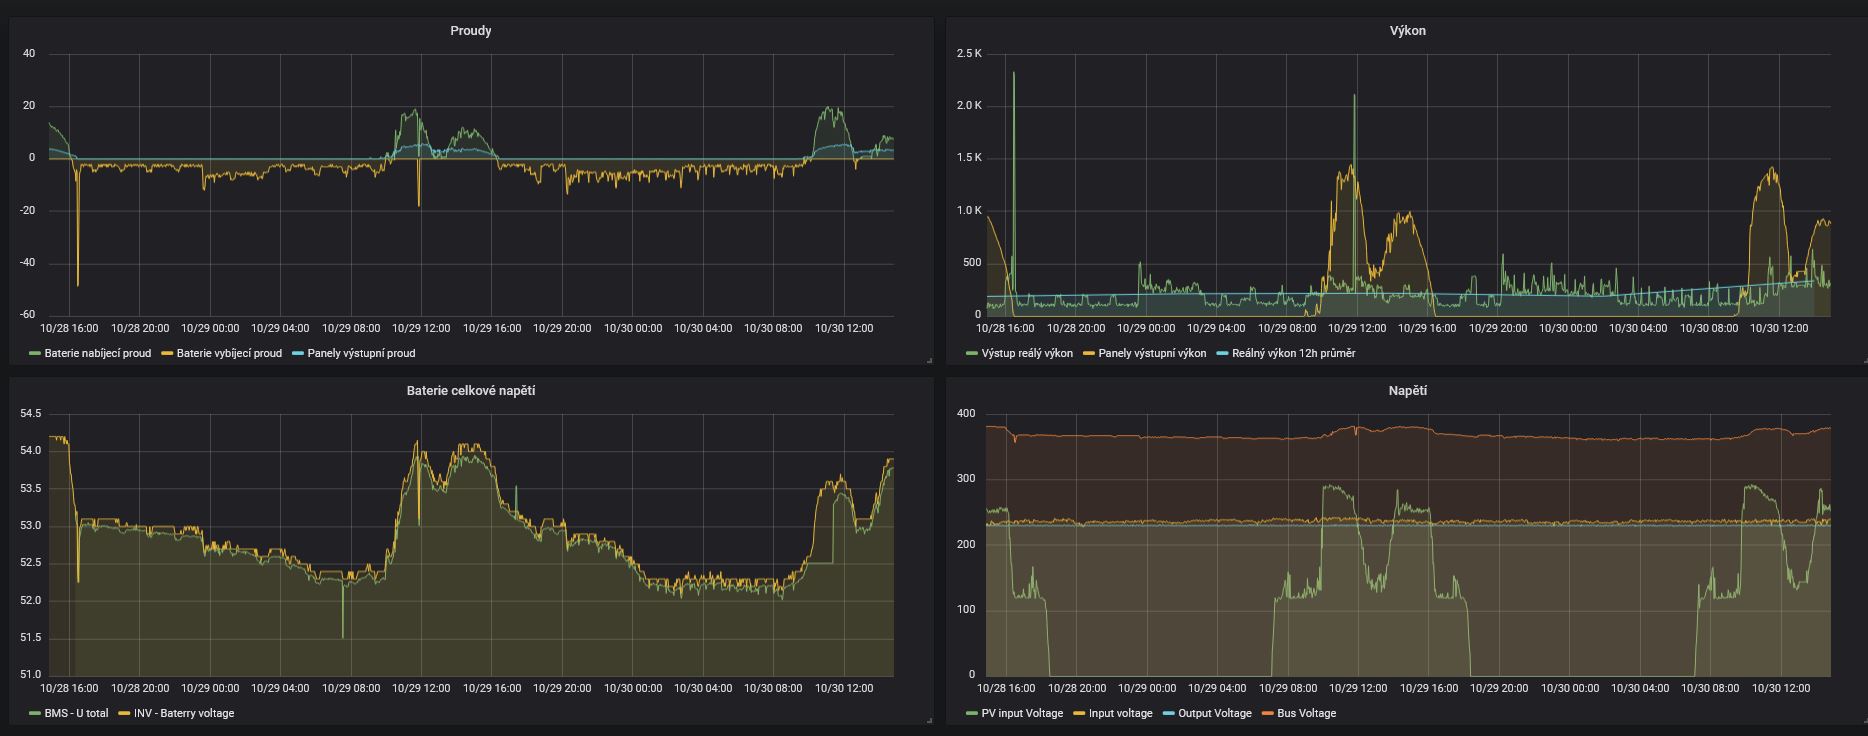Image resolution: width=1868 pixels, height=736 pixels.
Task: Show only the INV - Baterry voltage label
Action: point(183,713)
